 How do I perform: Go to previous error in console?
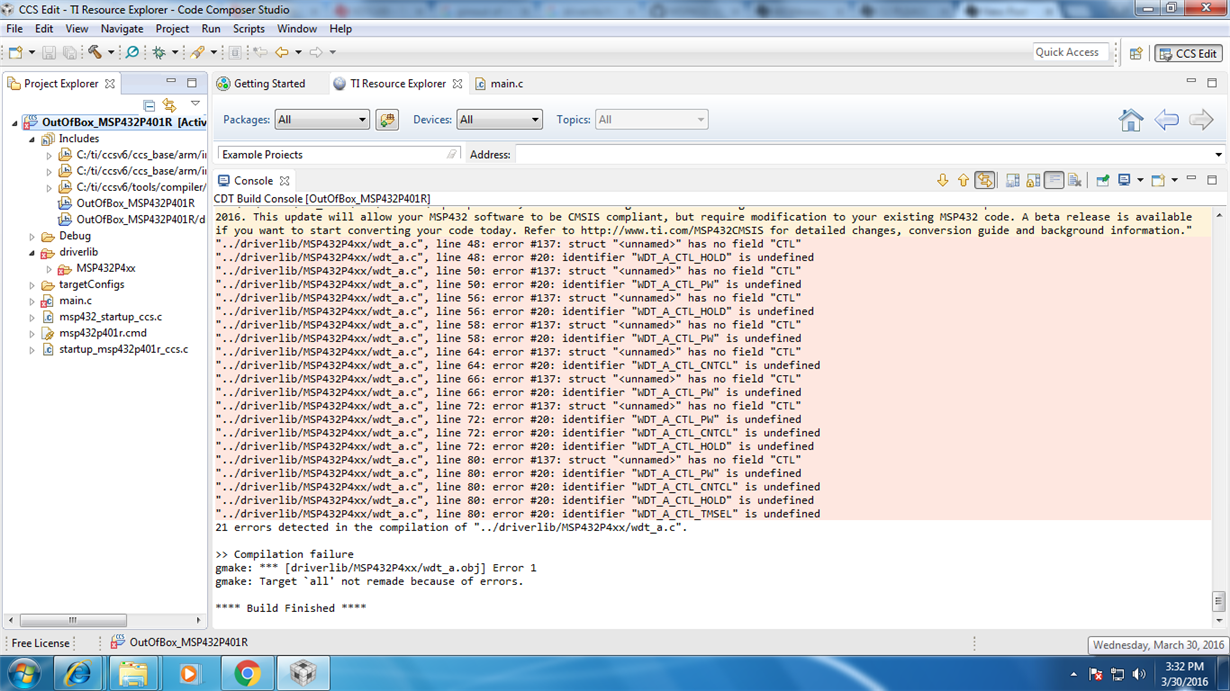[x=963, y=181]
